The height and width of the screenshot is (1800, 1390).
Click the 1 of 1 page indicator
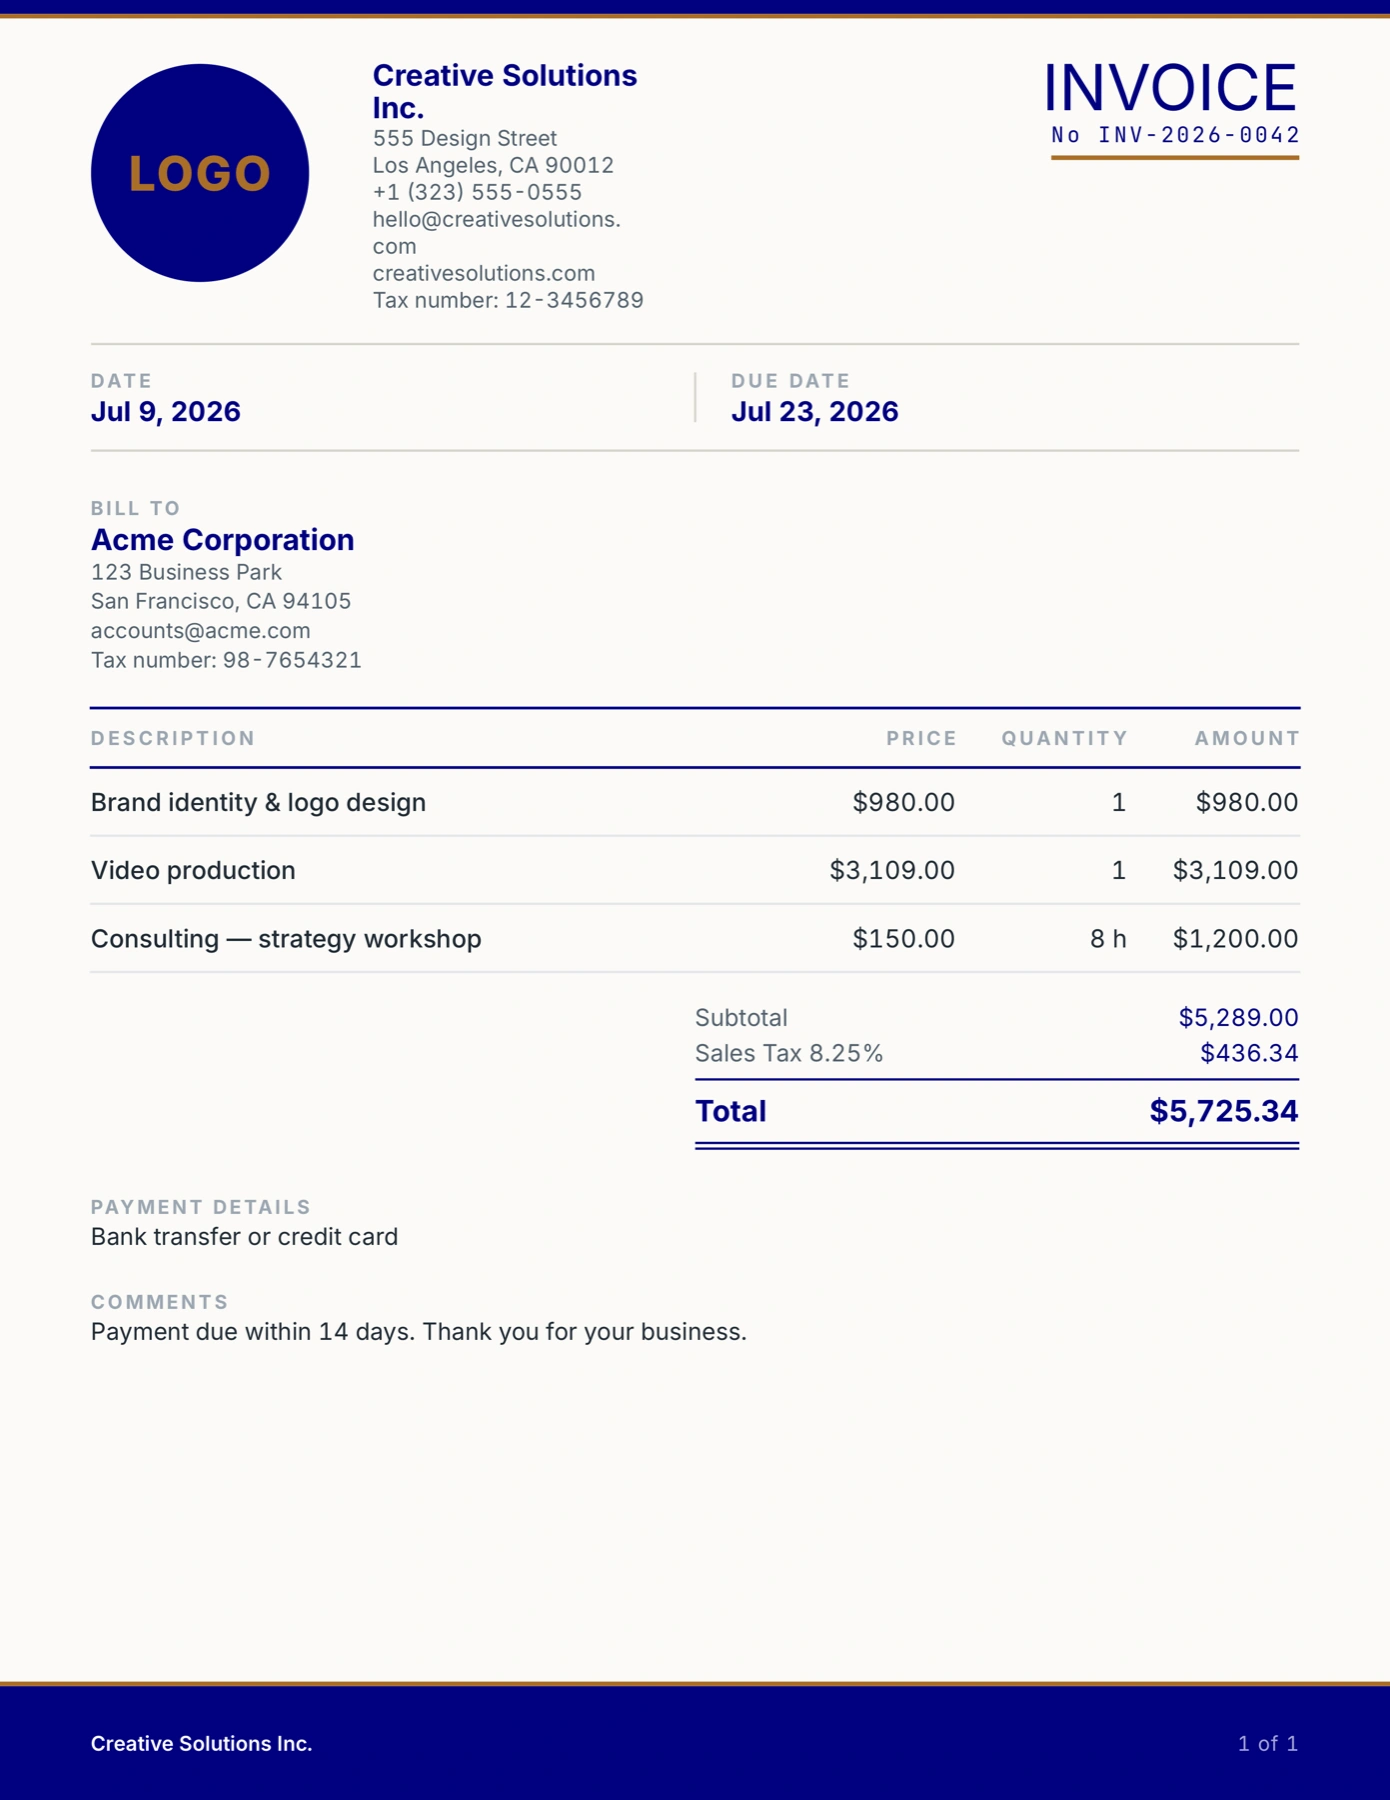(x=1268, y=1743)
